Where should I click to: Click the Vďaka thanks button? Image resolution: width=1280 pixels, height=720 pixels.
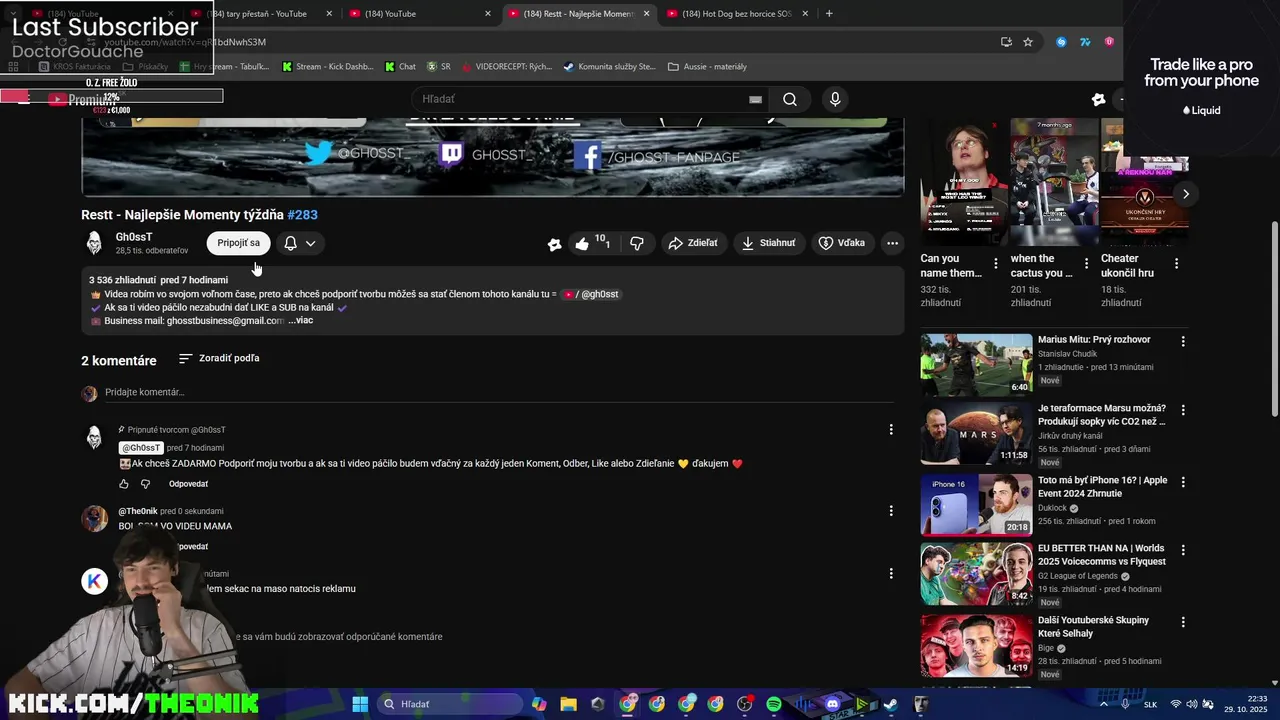(x=841, y=243)
